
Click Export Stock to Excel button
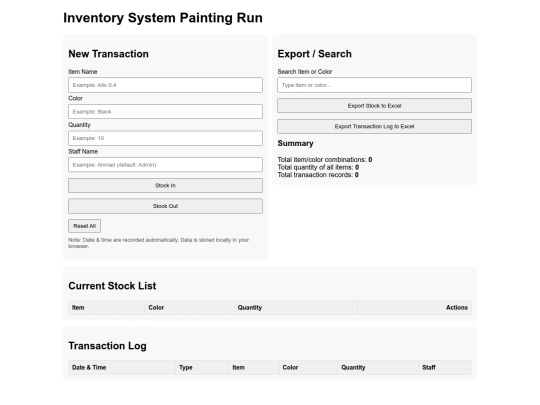tap(374, 106)
